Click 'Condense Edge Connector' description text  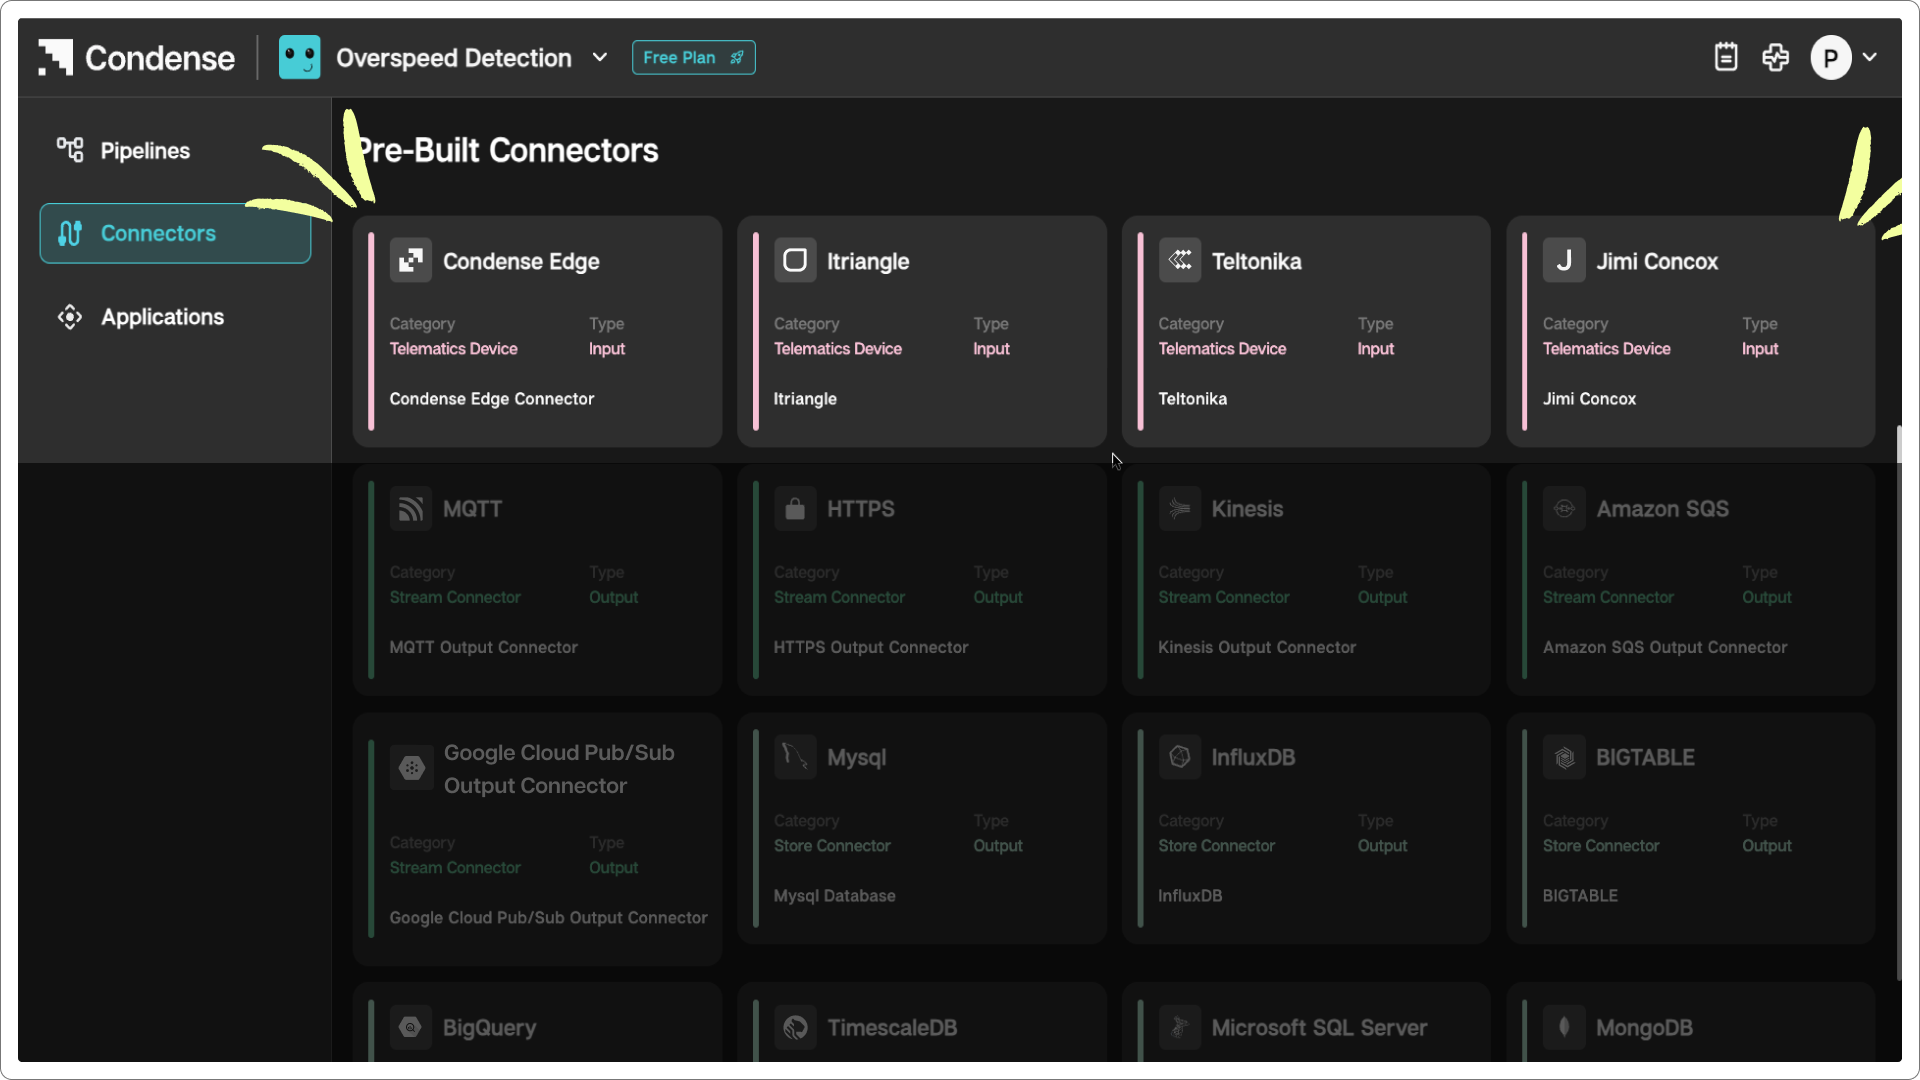[x=492, y=399]
